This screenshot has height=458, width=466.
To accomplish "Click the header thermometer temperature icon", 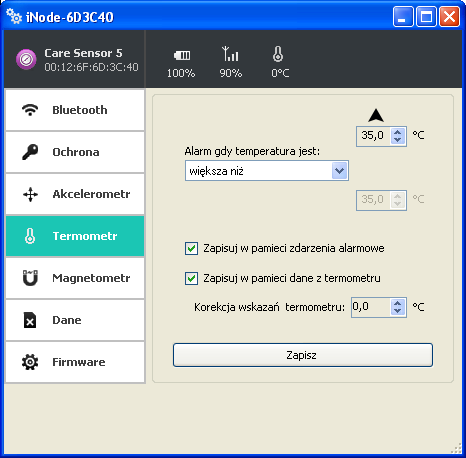I will [278, 54].
